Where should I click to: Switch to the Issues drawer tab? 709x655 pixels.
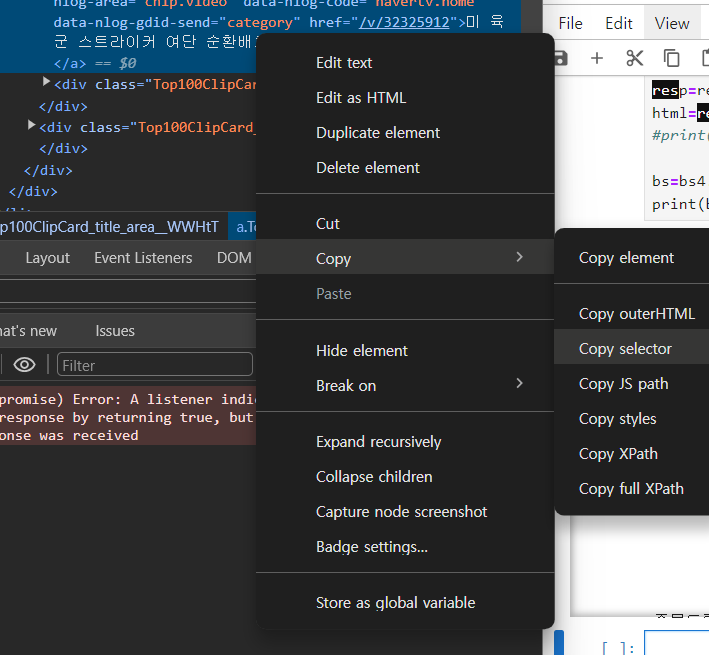point(115,331)
